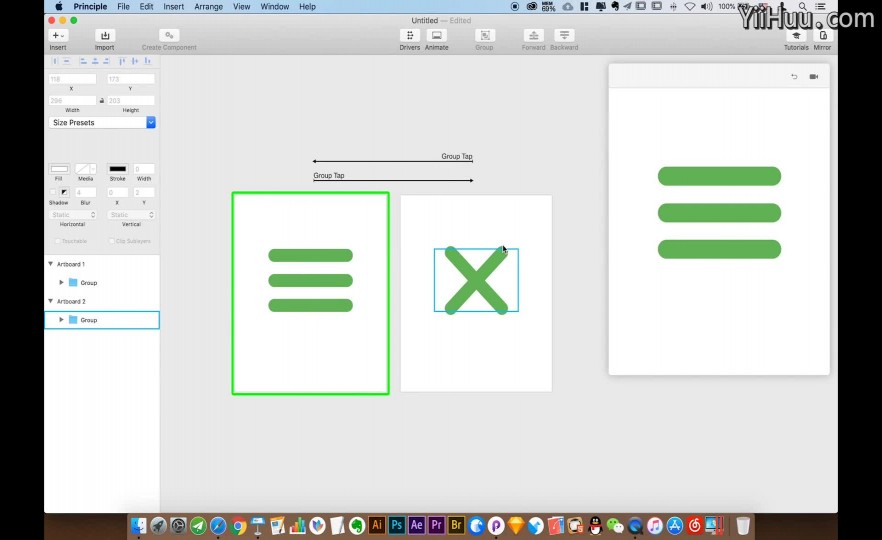Click the align bottom edges icon
This screenshot has height=540, width=882.
point(147,61)
